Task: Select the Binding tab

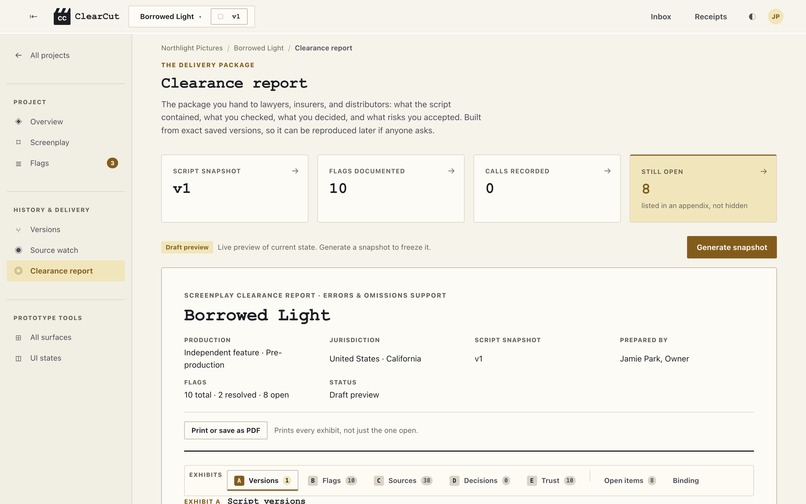Action: tap(685, 480)
